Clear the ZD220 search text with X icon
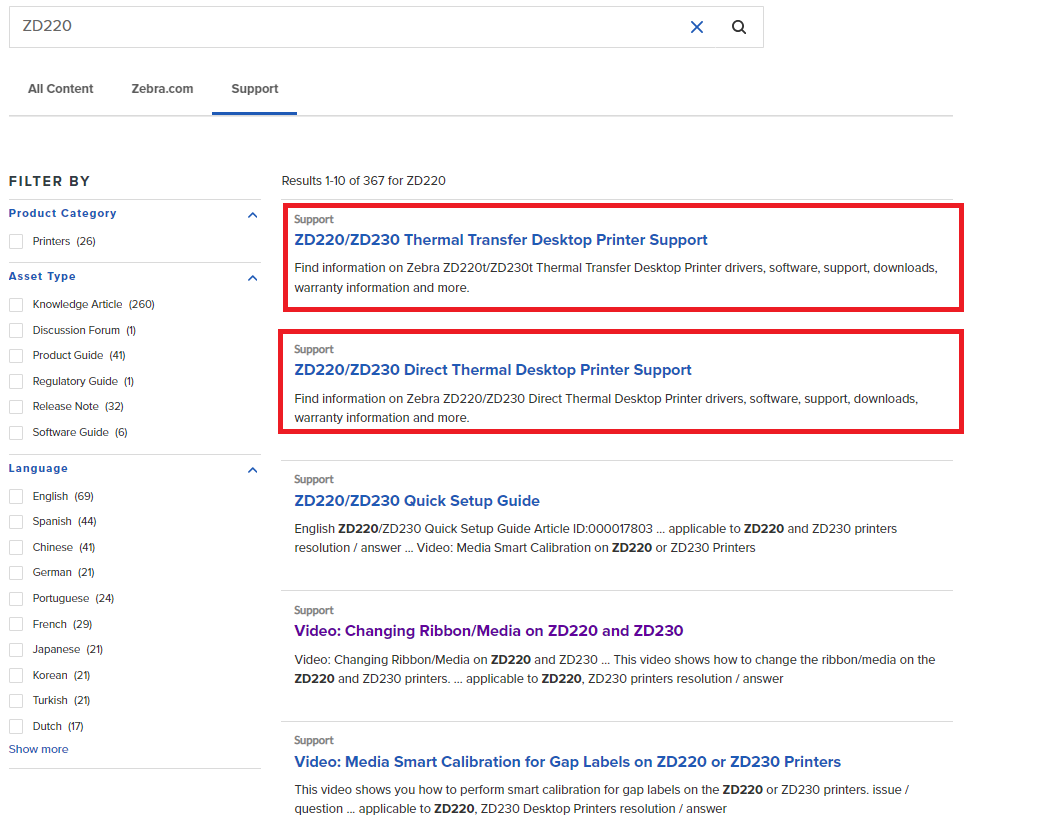Image resolution: width=1048 pixels, height=820 pixels. [697, 27]
